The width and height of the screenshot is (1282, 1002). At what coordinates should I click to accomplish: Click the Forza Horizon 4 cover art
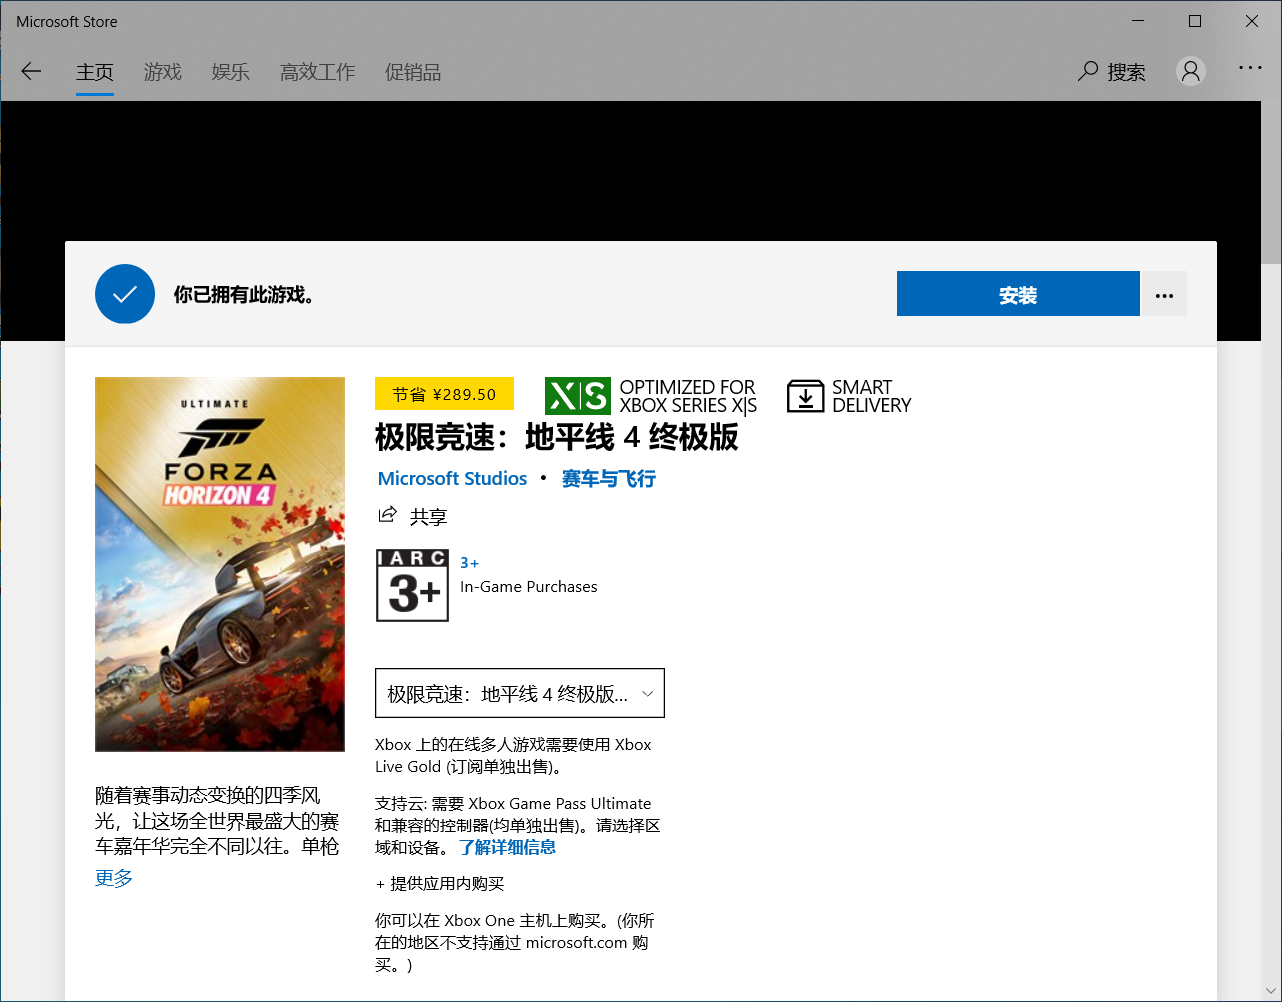coord(220,564)
